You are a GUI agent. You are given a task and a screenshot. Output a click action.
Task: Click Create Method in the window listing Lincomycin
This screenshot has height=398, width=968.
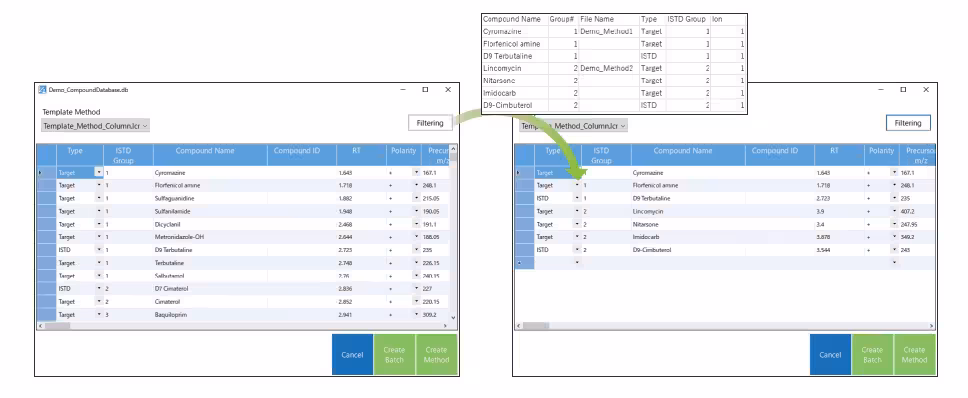(x=914, y=355)
